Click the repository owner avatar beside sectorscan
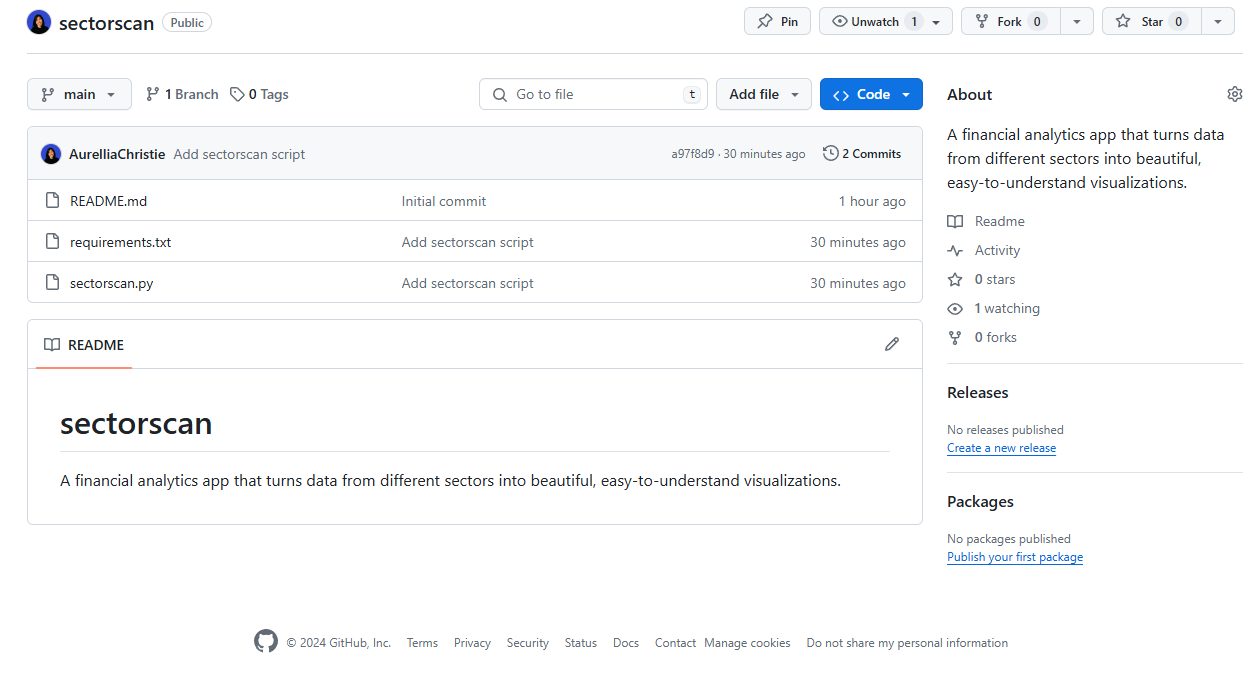This screenshot has width=1258, height=681. click(39, 22)
